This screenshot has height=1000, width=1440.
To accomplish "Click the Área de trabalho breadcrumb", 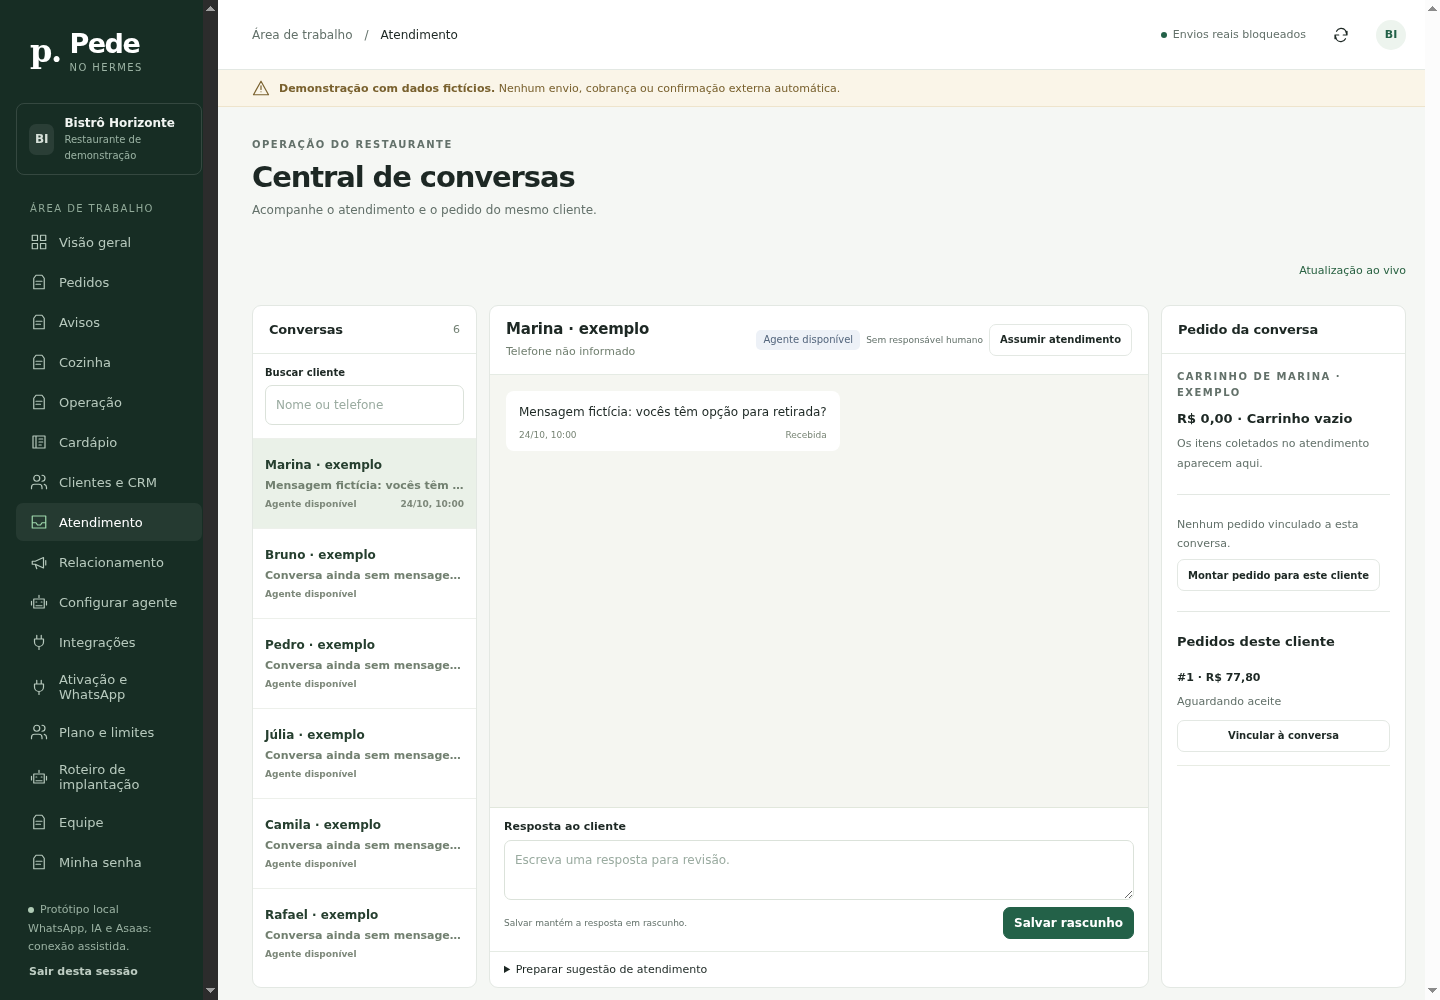I will pyautogui.click(x=302, y=35).
